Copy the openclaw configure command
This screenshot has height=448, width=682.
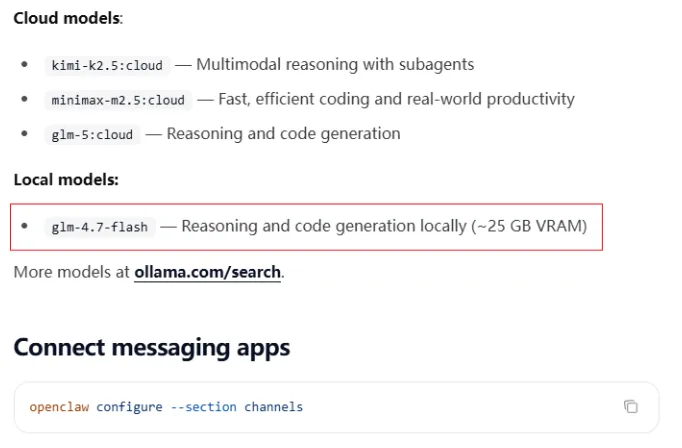click(x=630, y=407)
